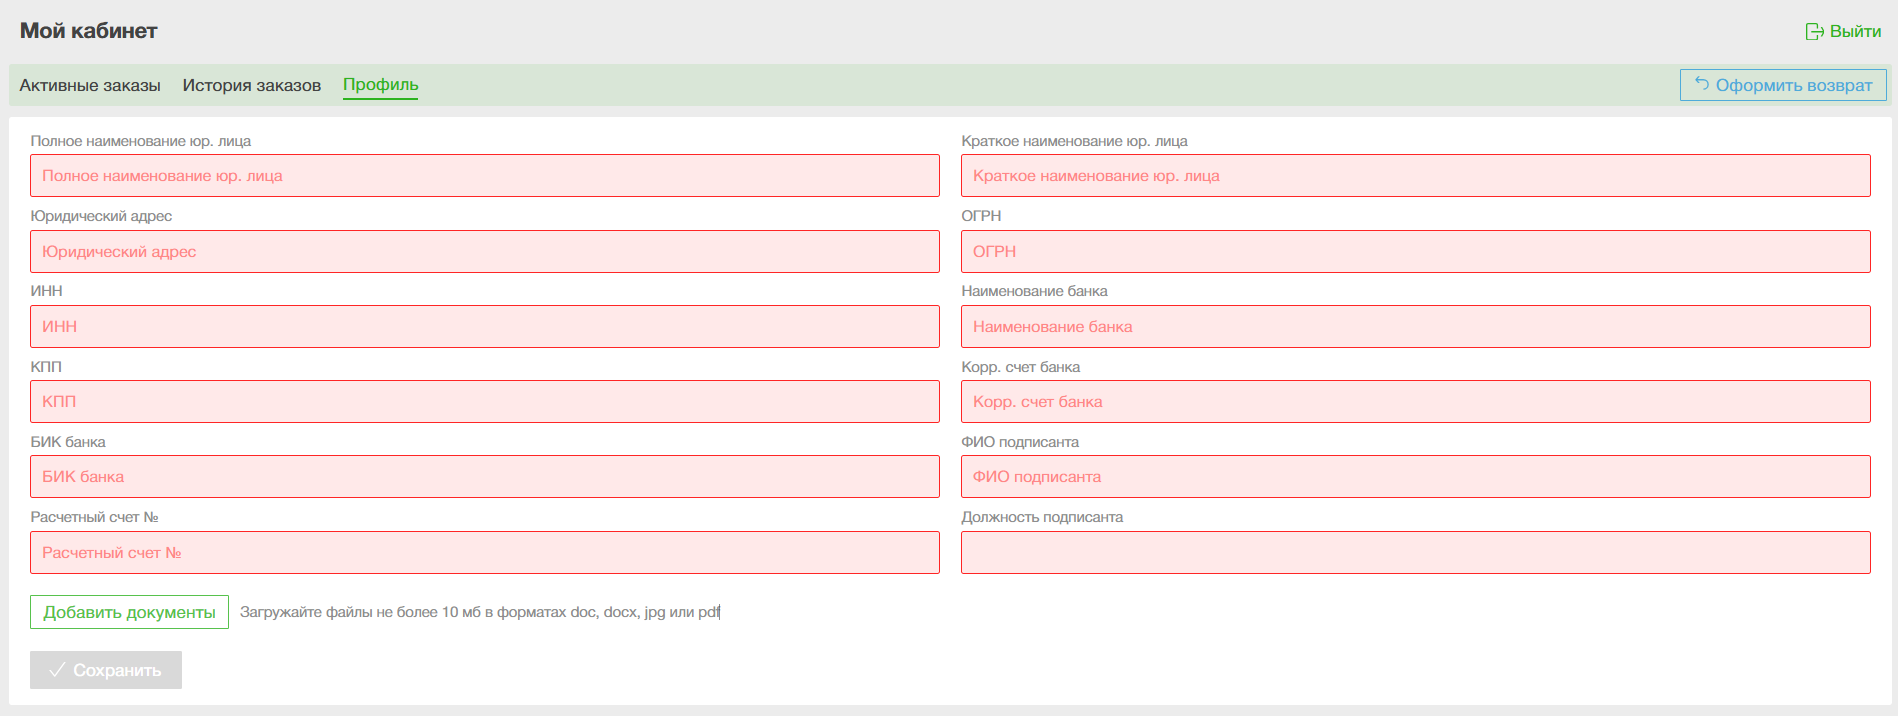Click the label Расчетный счет № above its field
Viewport: 1898px width, 716px height.
coord(94,517)
